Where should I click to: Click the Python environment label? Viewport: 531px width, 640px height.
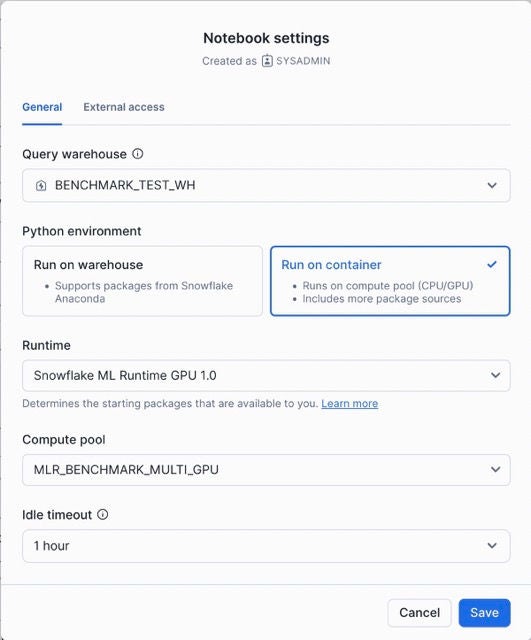point(82,231)
